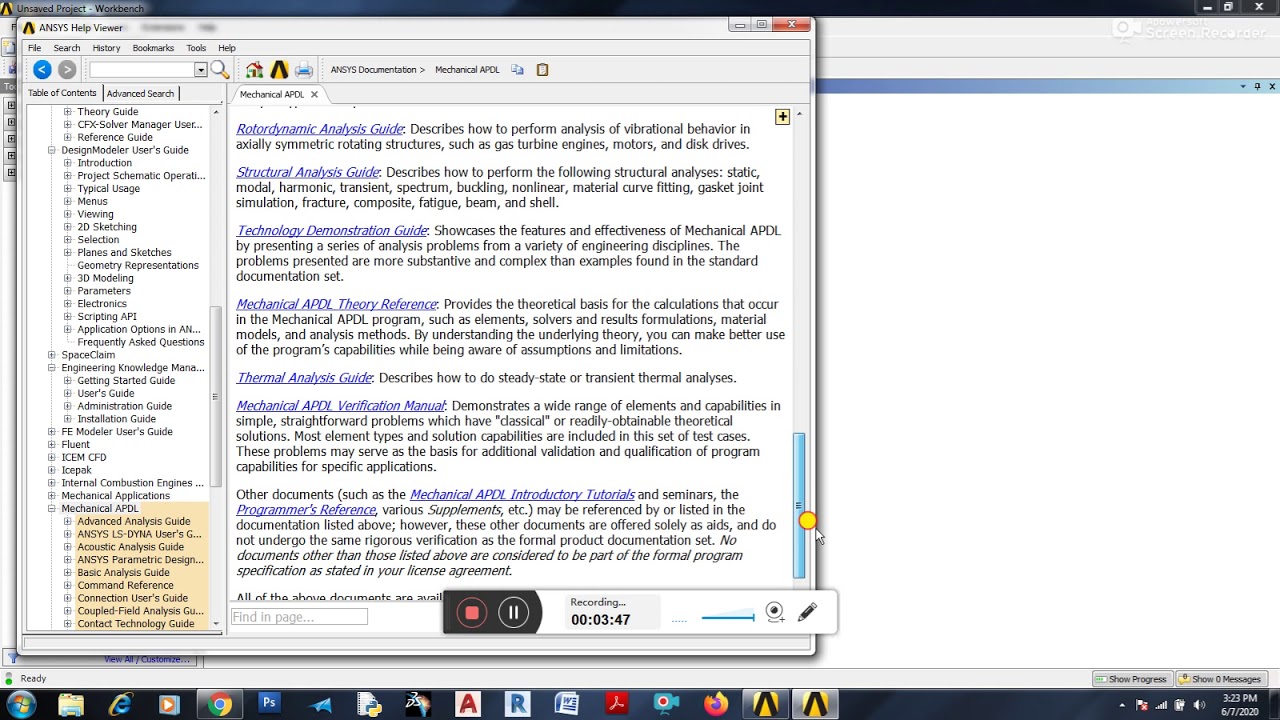The height and width of the screenshot is (720, 1280).
Task: Open Microsoft Word from the taskbar
Action: click(x=566, y=704)
